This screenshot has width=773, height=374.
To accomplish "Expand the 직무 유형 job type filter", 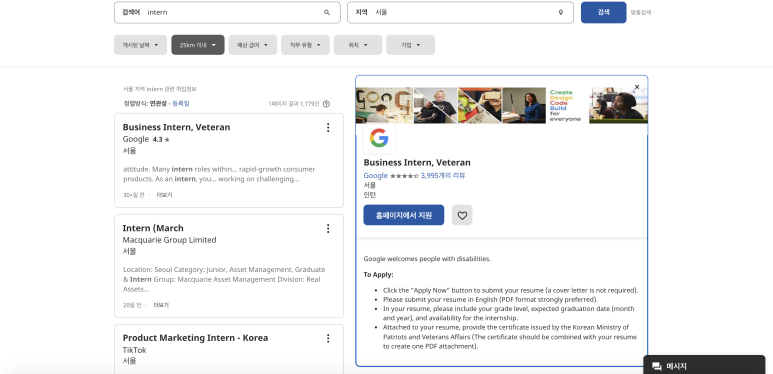I will point(305,45).
